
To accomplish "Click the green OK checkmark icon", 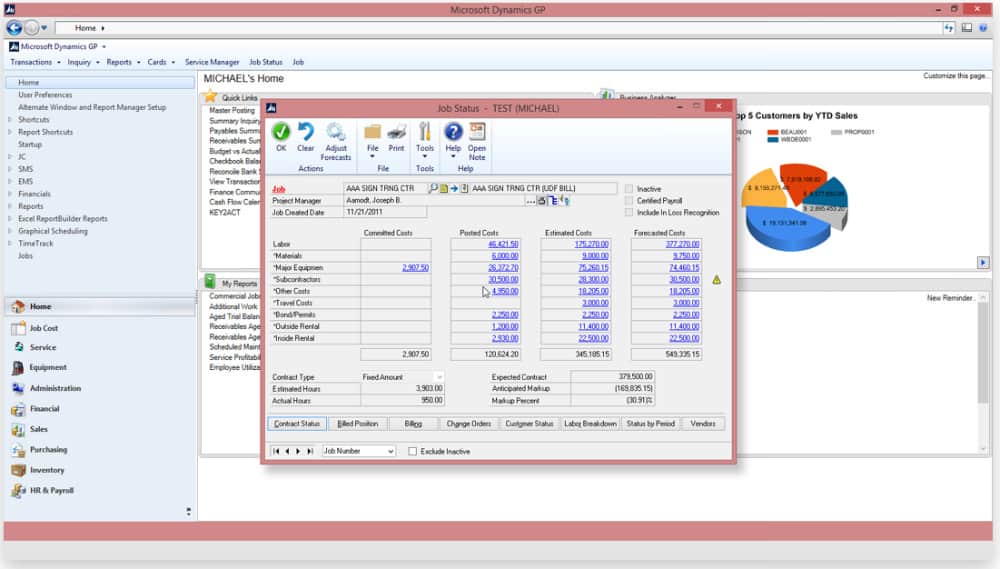I will pos(281,132).
